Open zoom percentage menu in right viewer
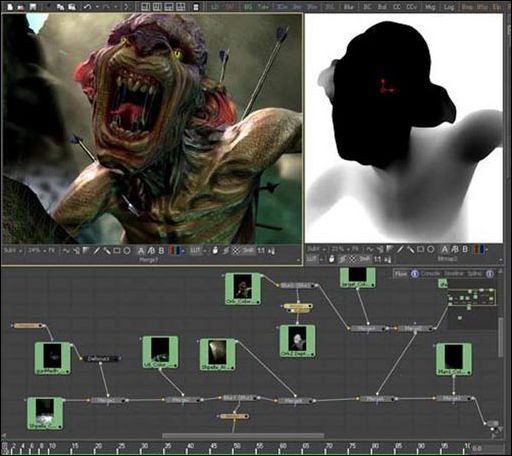The width and height of the screenshot is (512, 456). (x=340, y=249)
